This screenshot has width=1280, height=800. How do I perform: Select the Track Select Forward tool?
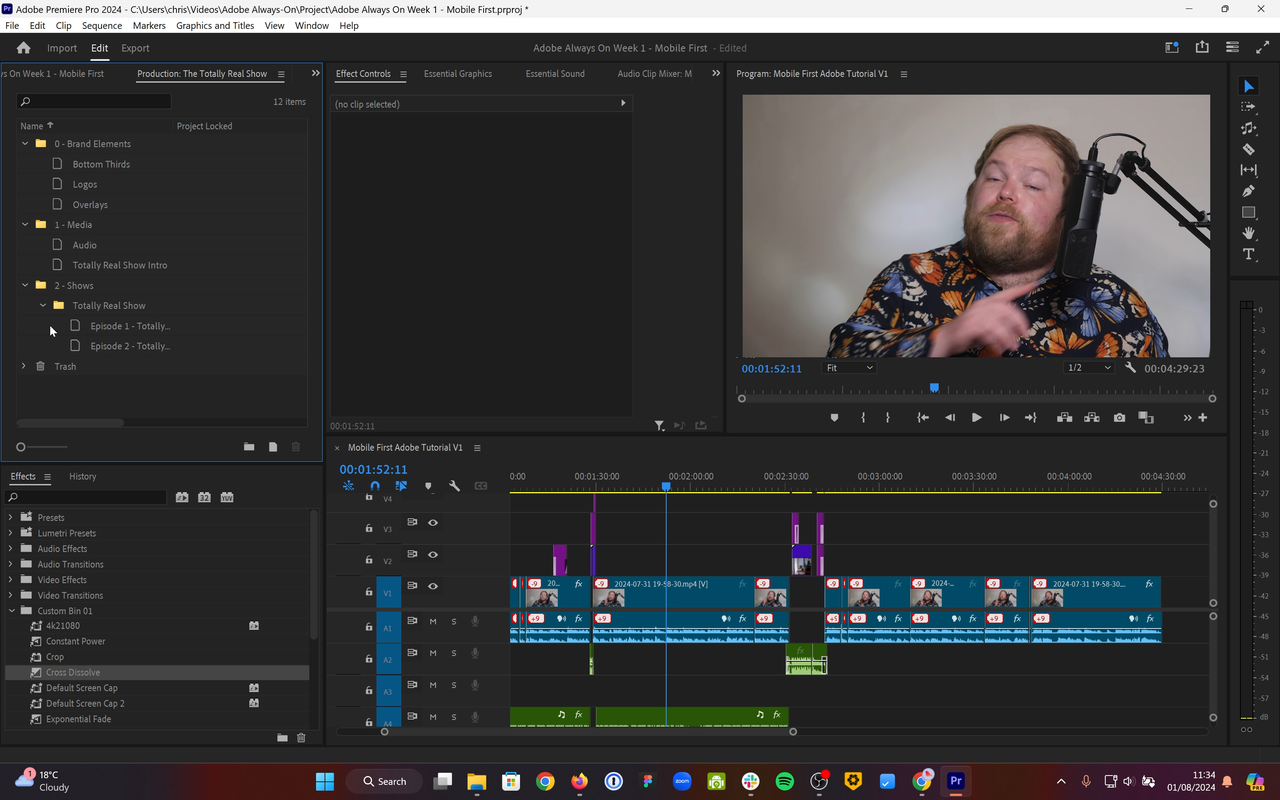click(x=1248, y=106)
